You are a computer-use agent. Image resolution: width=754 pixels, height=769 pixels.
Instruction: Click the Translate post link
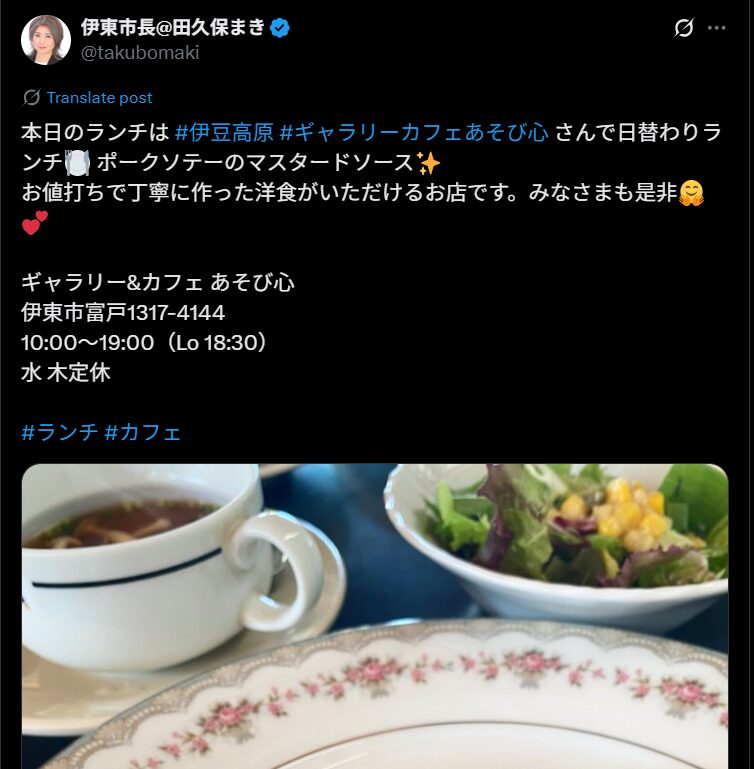coord(100,98)
